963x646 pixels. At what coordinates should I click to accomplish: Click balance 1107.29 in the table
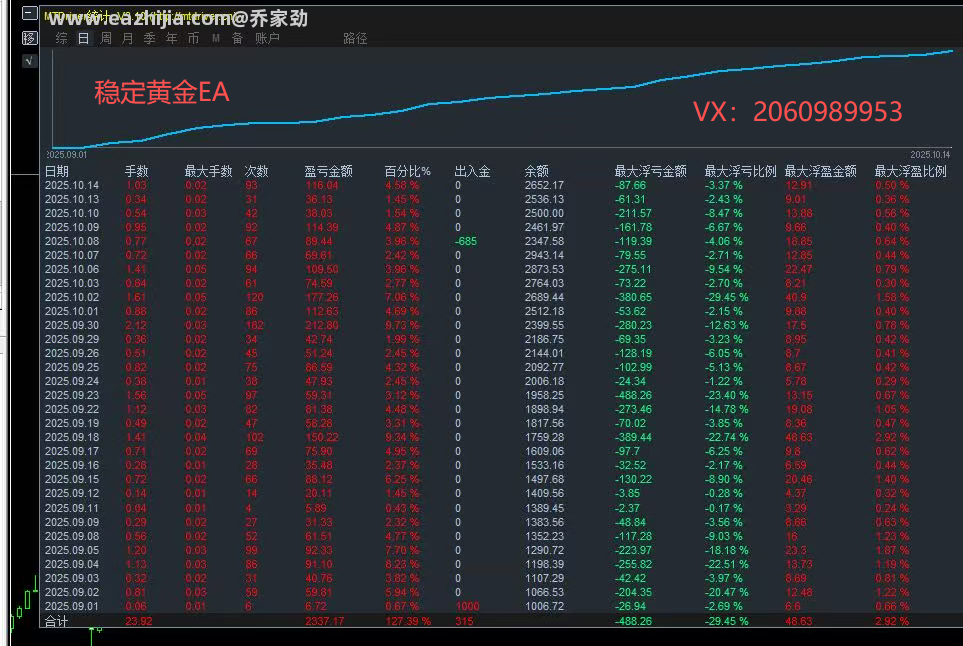pos(544,578)
